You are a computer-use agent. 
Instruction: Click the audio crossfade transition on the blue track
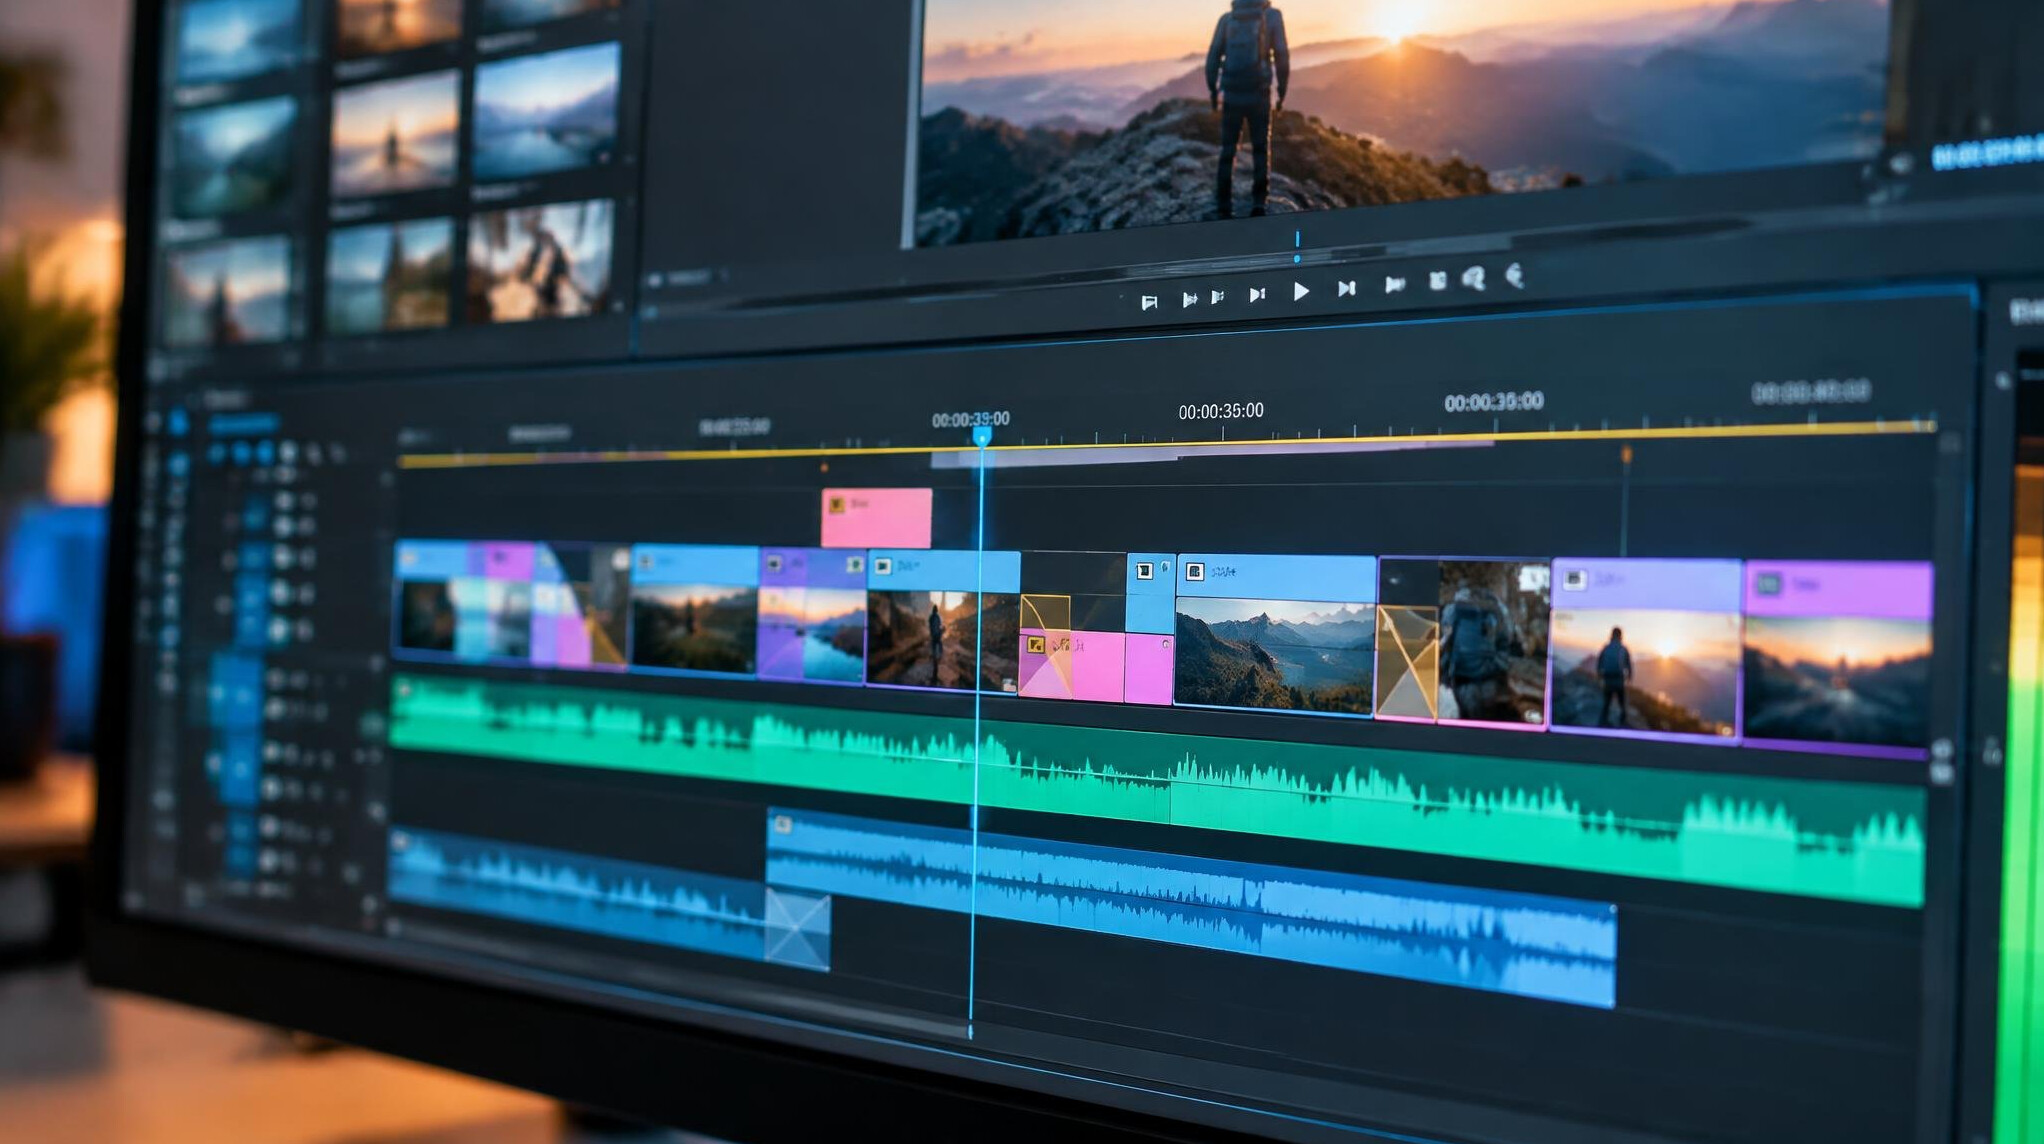(x=797, y=930)
